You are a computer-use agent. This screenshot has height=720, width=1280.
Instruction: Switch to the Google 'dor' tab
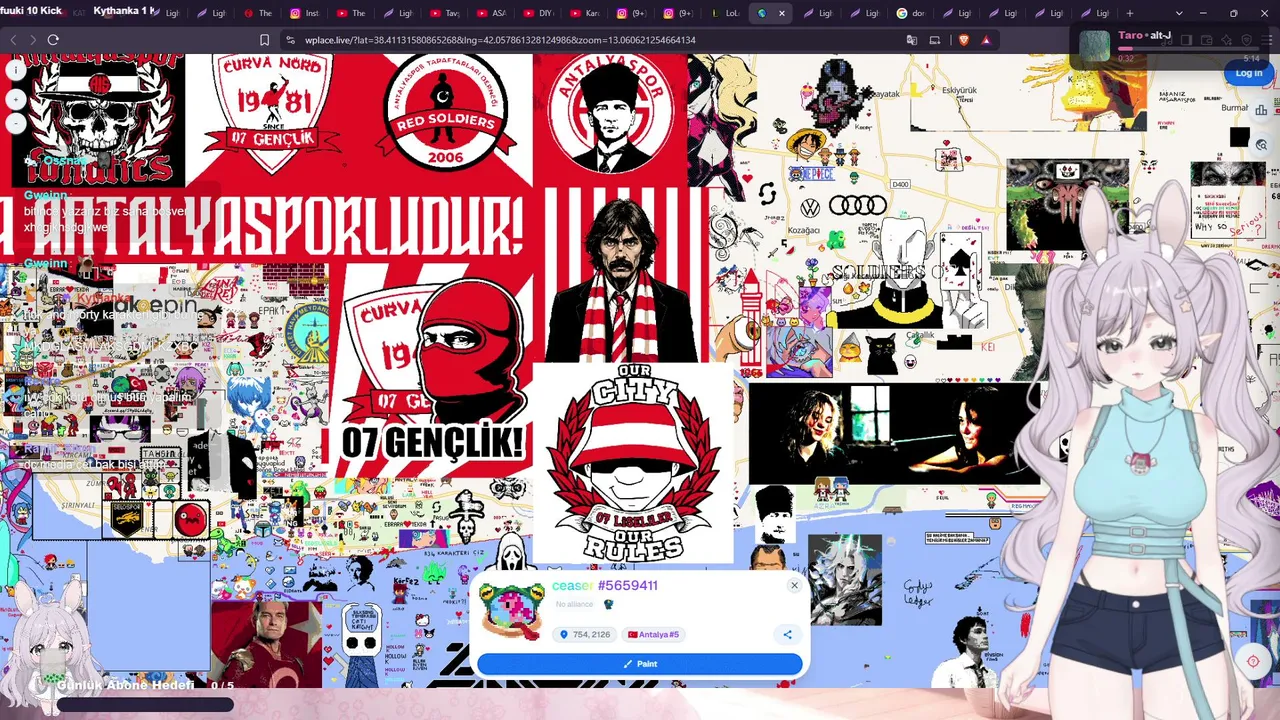(910, 13)
